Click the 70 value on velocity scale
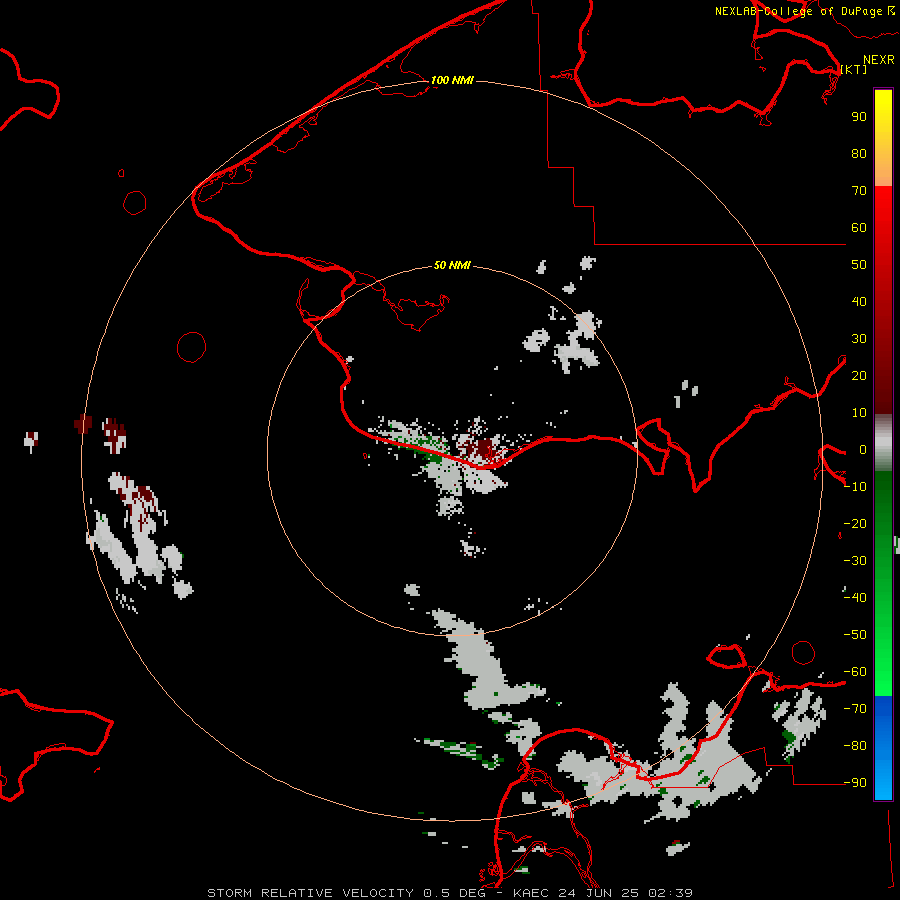 859,191
